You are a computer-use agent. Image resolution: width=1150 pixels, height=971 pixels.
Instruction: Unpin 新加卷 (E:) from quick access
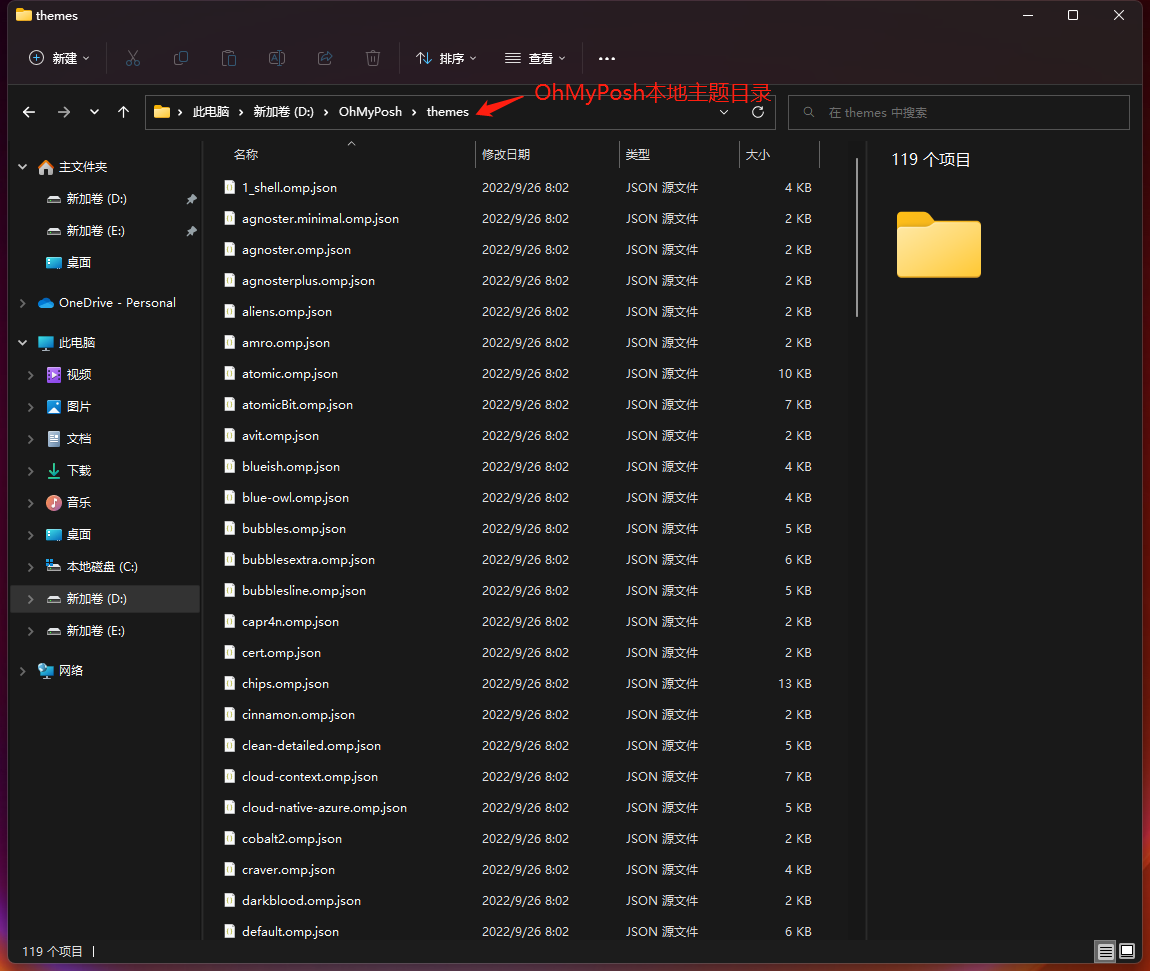click(191, 231)
